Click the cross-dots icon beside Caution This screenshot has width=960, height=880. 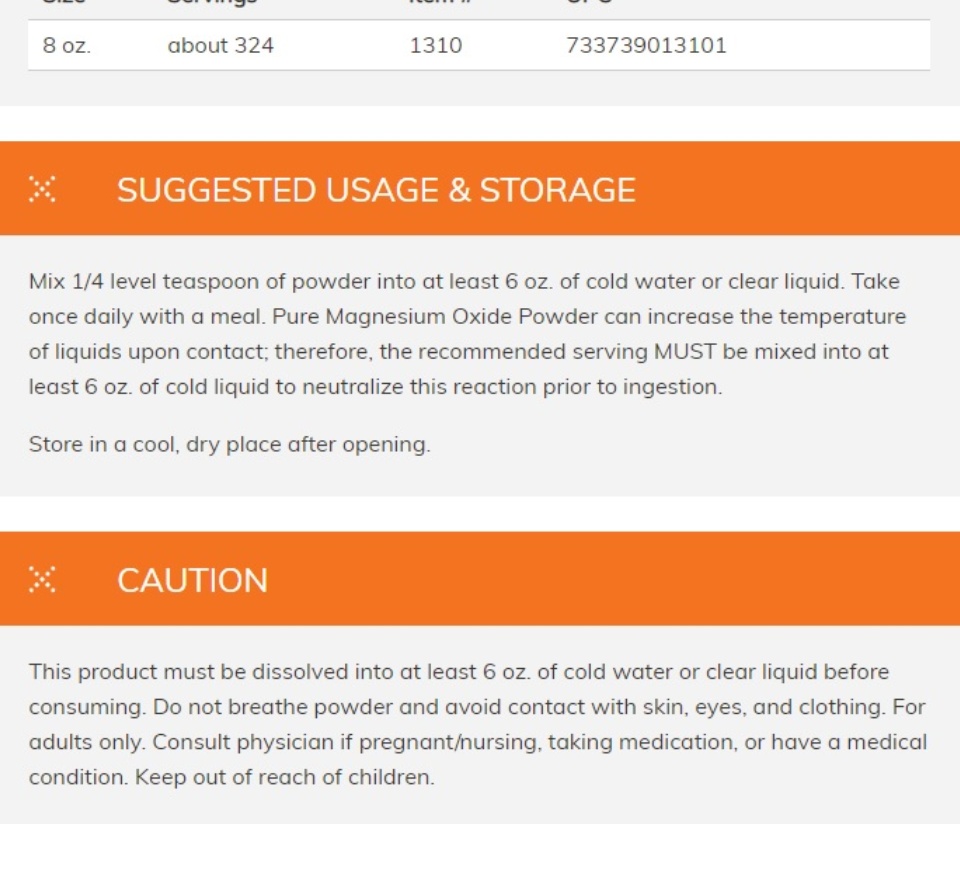[x=42, y=579]
